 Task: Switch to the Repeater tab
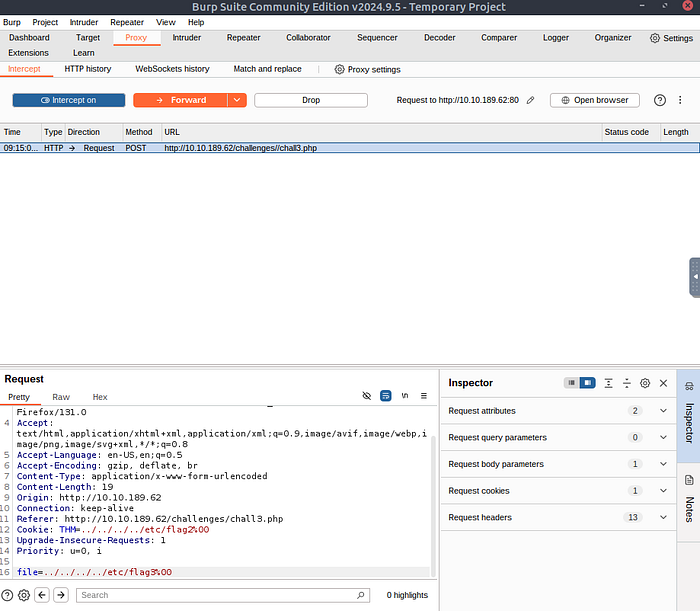click(243, 38)
